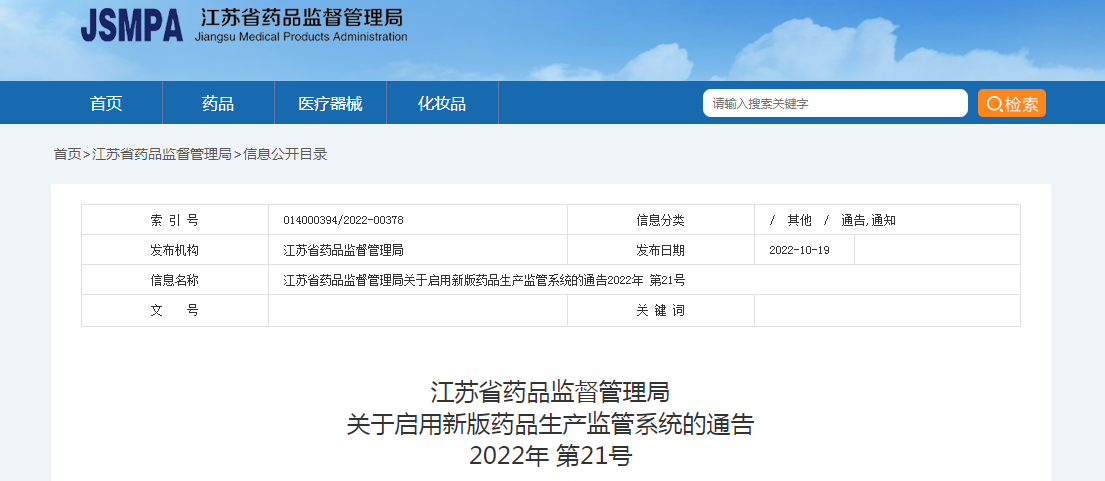Click the JSMPA logo in header
This screenshot has width=1105, height=481.
pyautogui.click(x=132, y=26)
